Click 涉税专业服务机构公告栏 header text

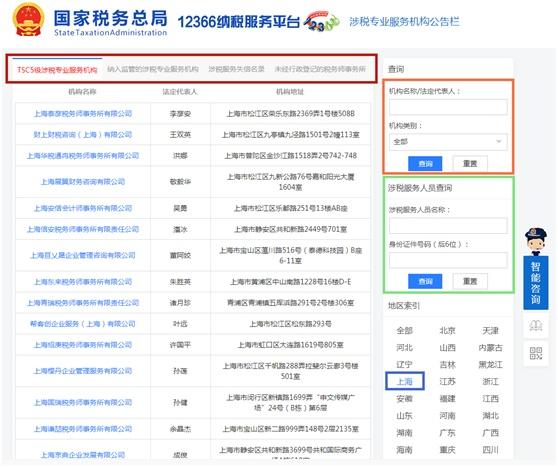tap(404, 22)
